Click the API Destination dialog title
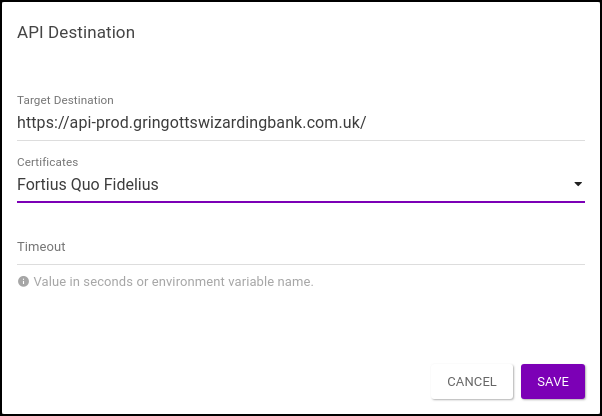This screenshot has width=602, height=416. point(76,32)
